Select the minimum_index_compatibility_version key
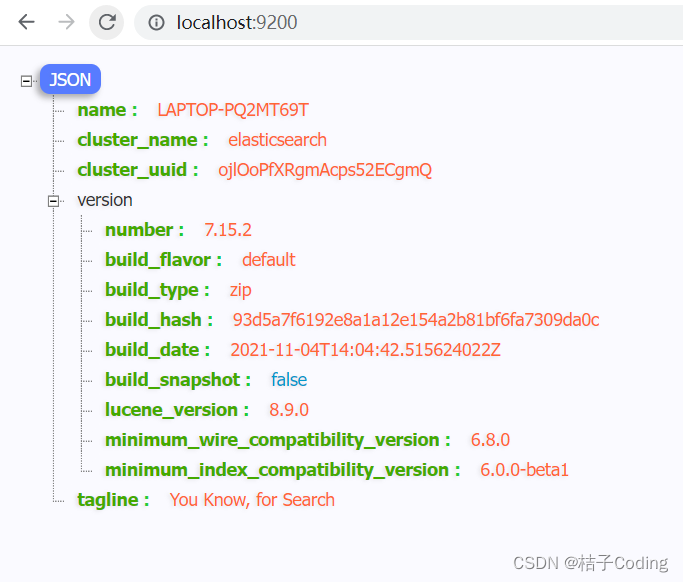This screenshot has height=582, width=683. pyautogui.click(x=283, y=470)
